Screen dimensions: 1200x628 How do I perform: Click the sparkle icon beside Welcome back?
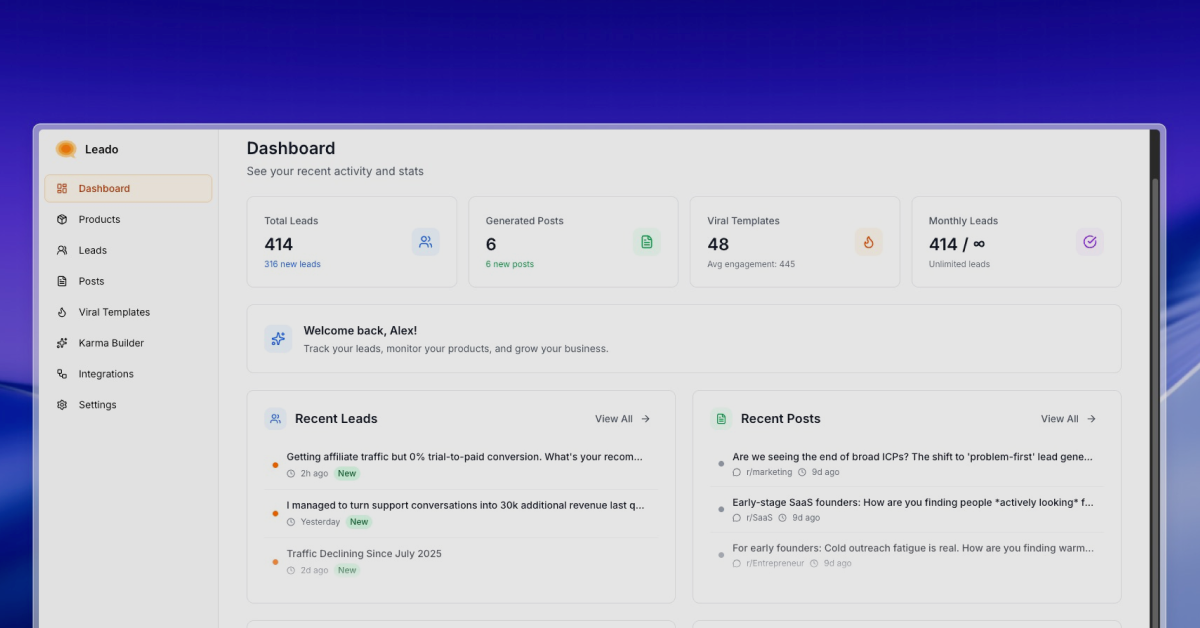278,339
